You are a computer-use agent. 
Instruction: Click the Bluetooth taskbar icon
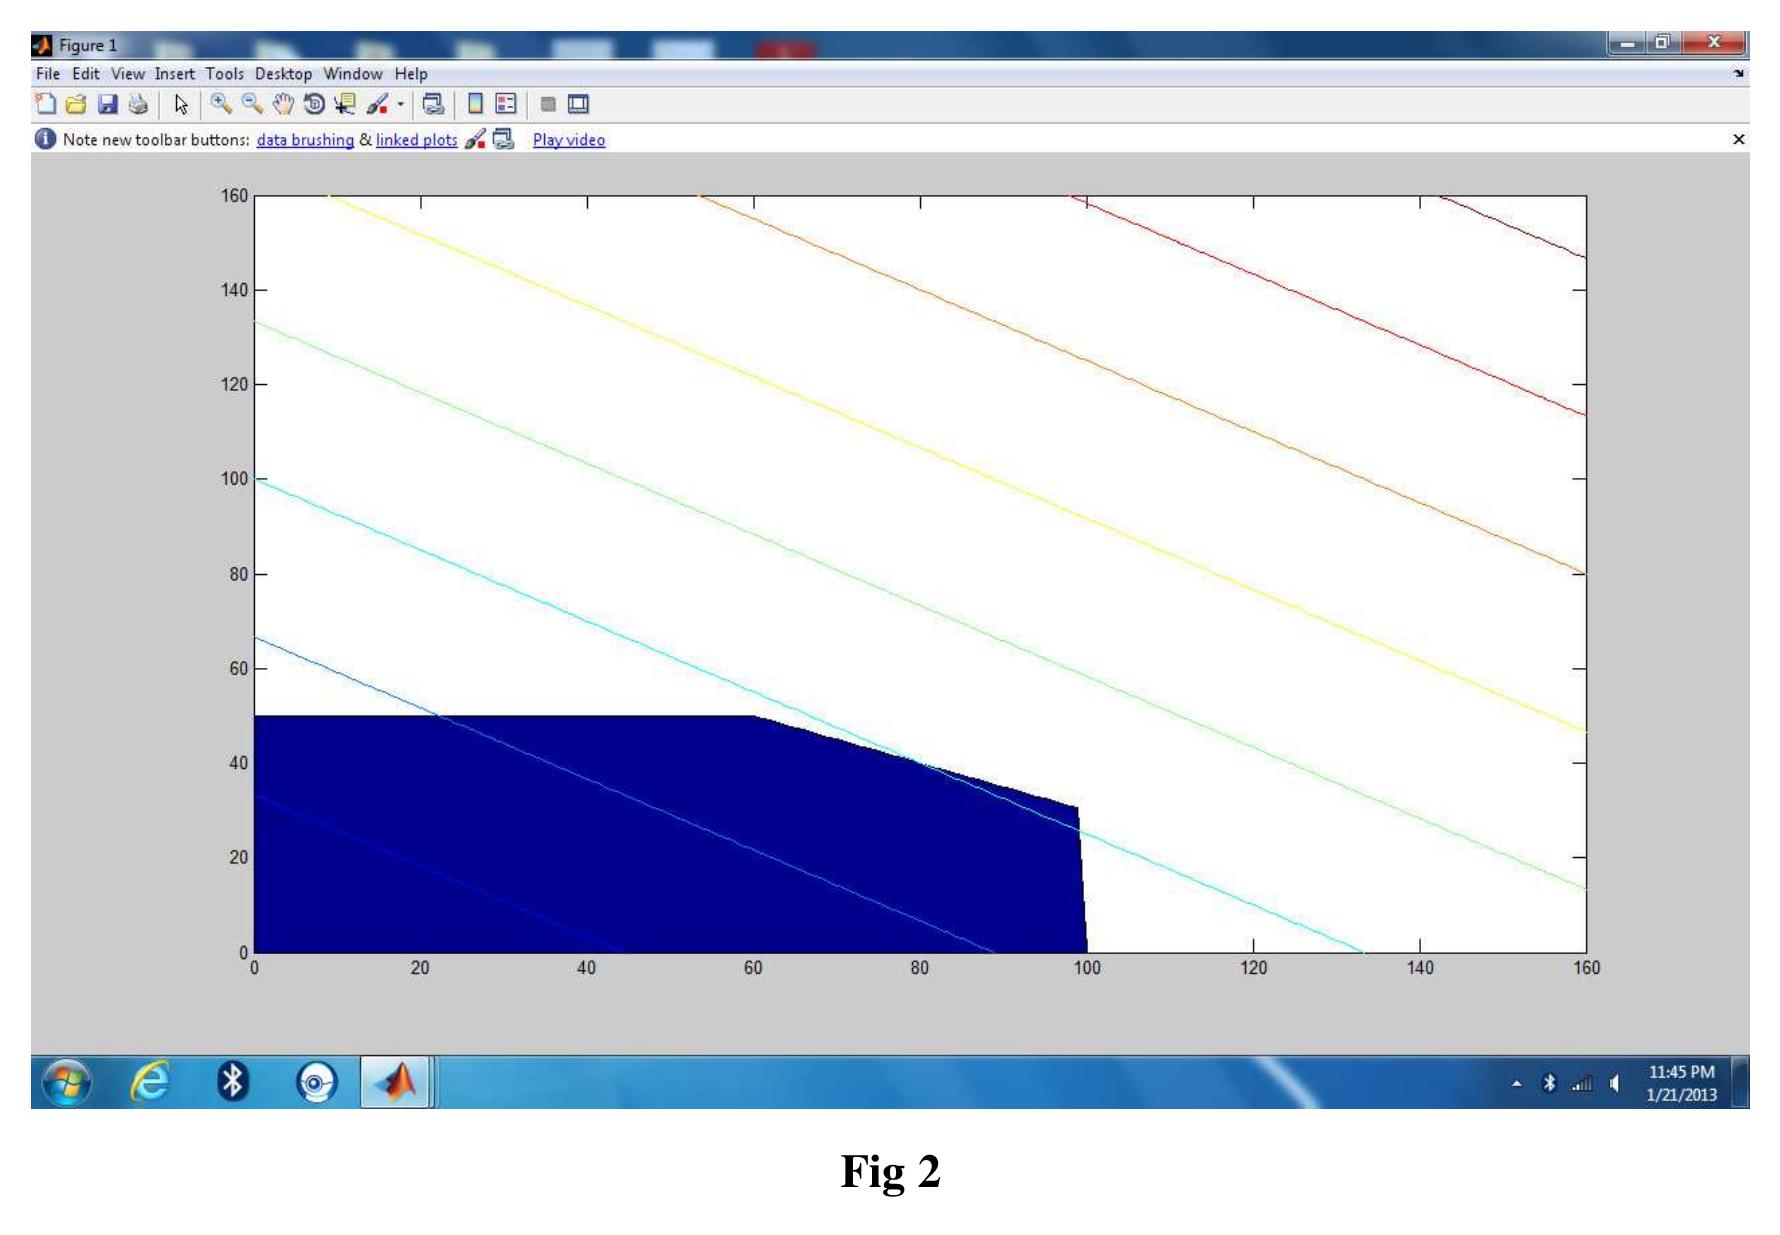click(232, 1082)
